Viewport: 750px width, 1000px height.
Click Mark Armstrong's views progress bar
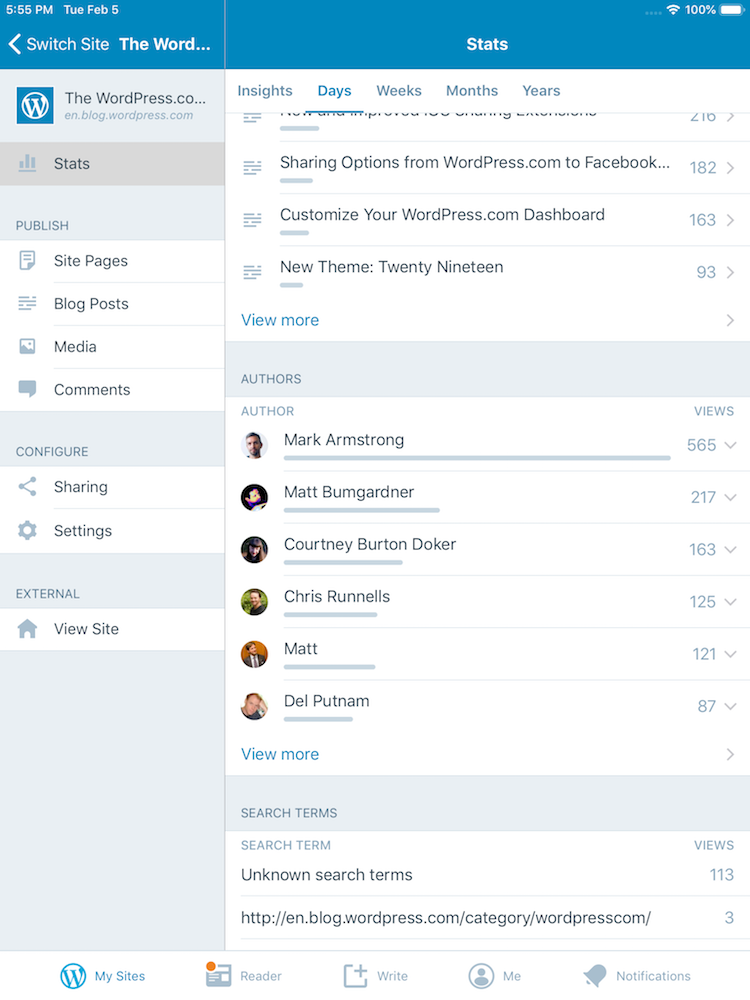coord(477,458)
